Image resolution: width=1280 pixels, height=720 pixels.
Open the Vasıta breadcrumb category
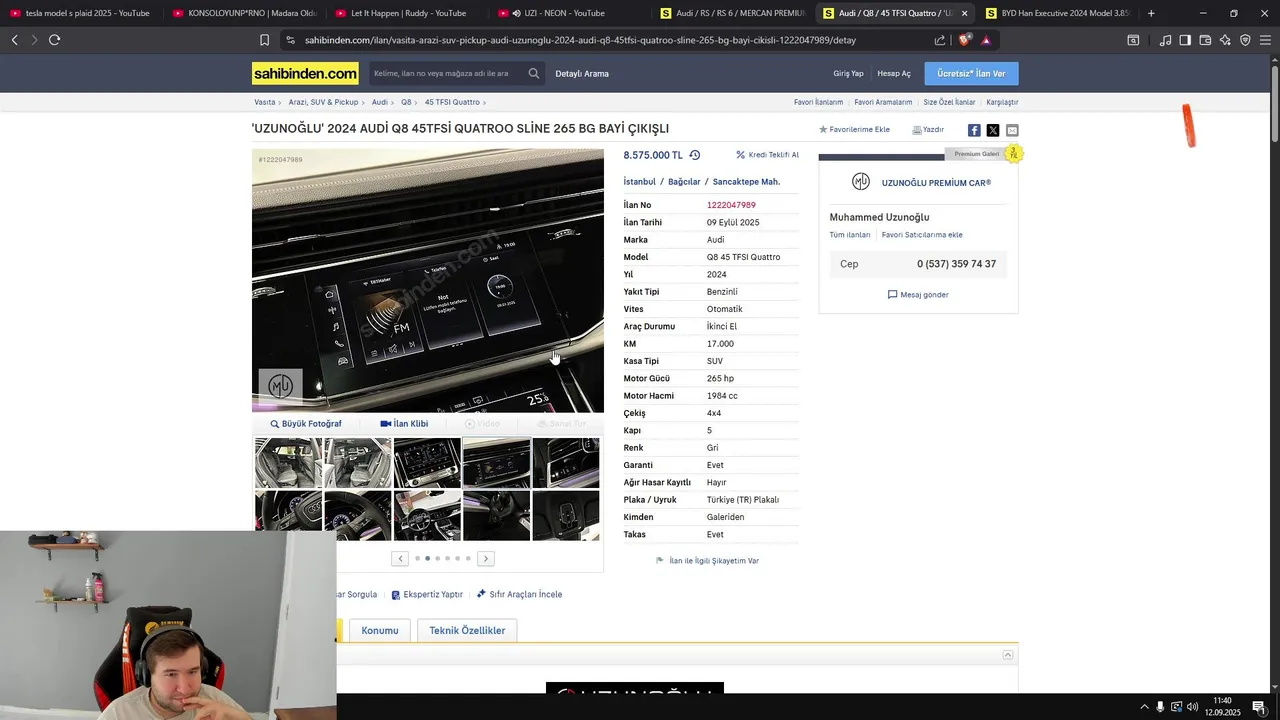[x=265, y=102]
